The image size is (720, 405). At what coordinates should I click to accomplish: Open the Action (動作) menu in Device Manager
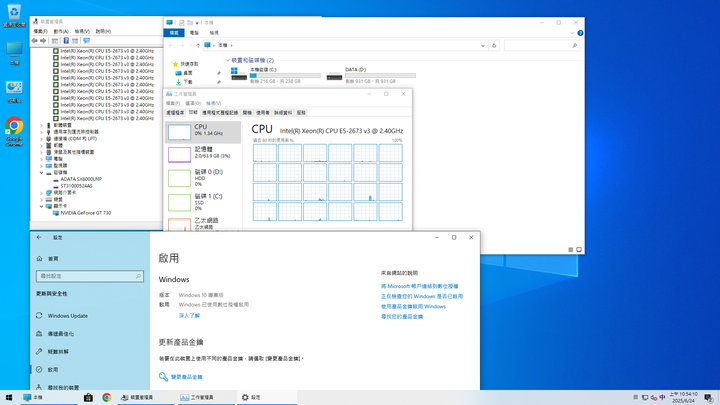pyautogui.click(x=61, y=31)
